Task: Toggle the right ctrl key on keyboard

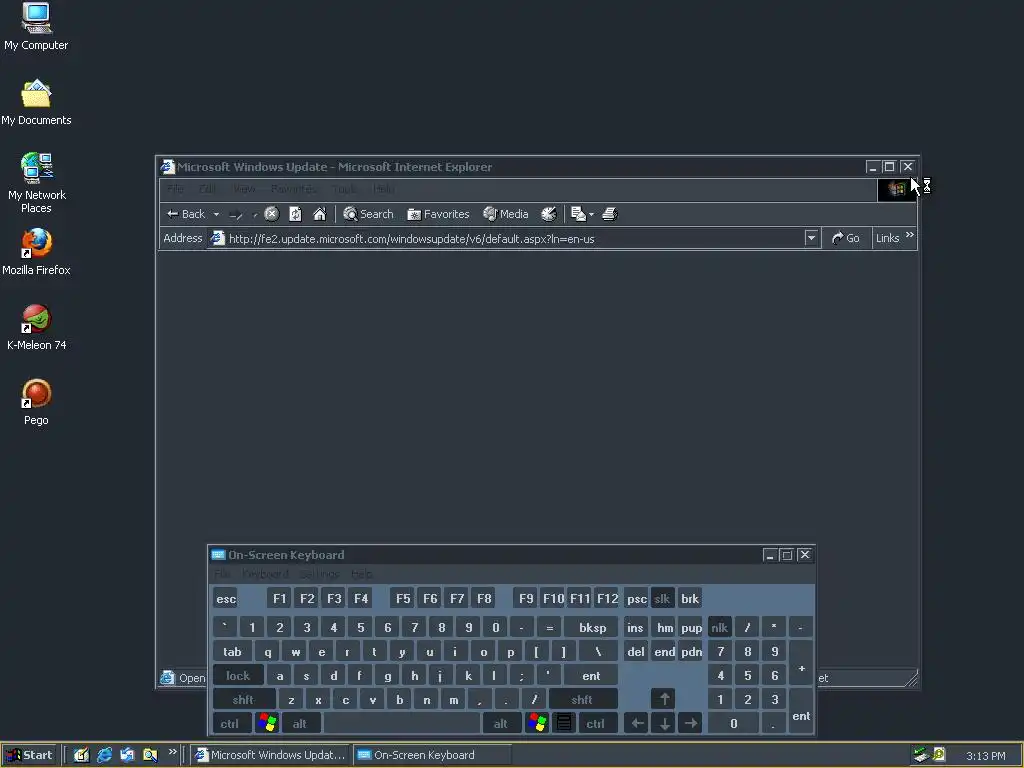Action: click(x=597, y=723)
